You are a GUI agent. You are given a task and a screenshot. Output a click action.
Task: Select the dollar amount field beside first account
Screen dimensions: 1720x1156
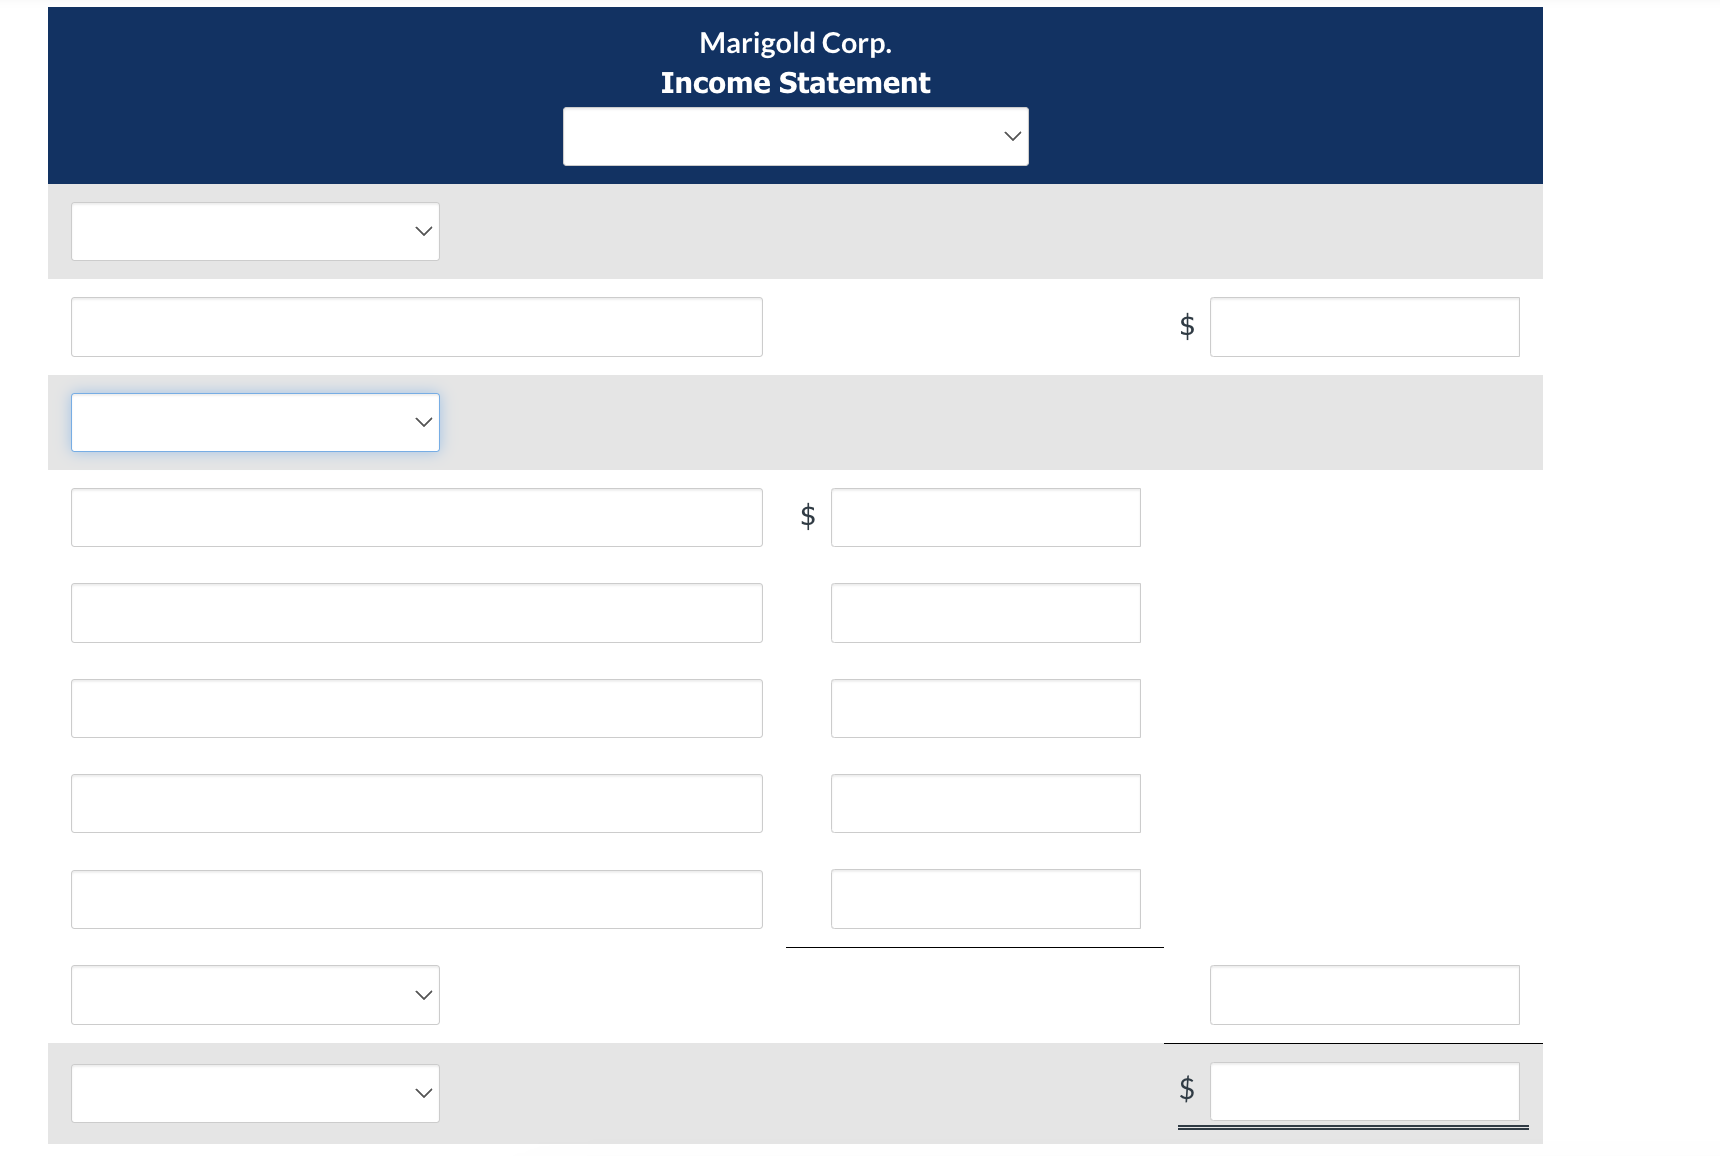tap(1364, 326)
